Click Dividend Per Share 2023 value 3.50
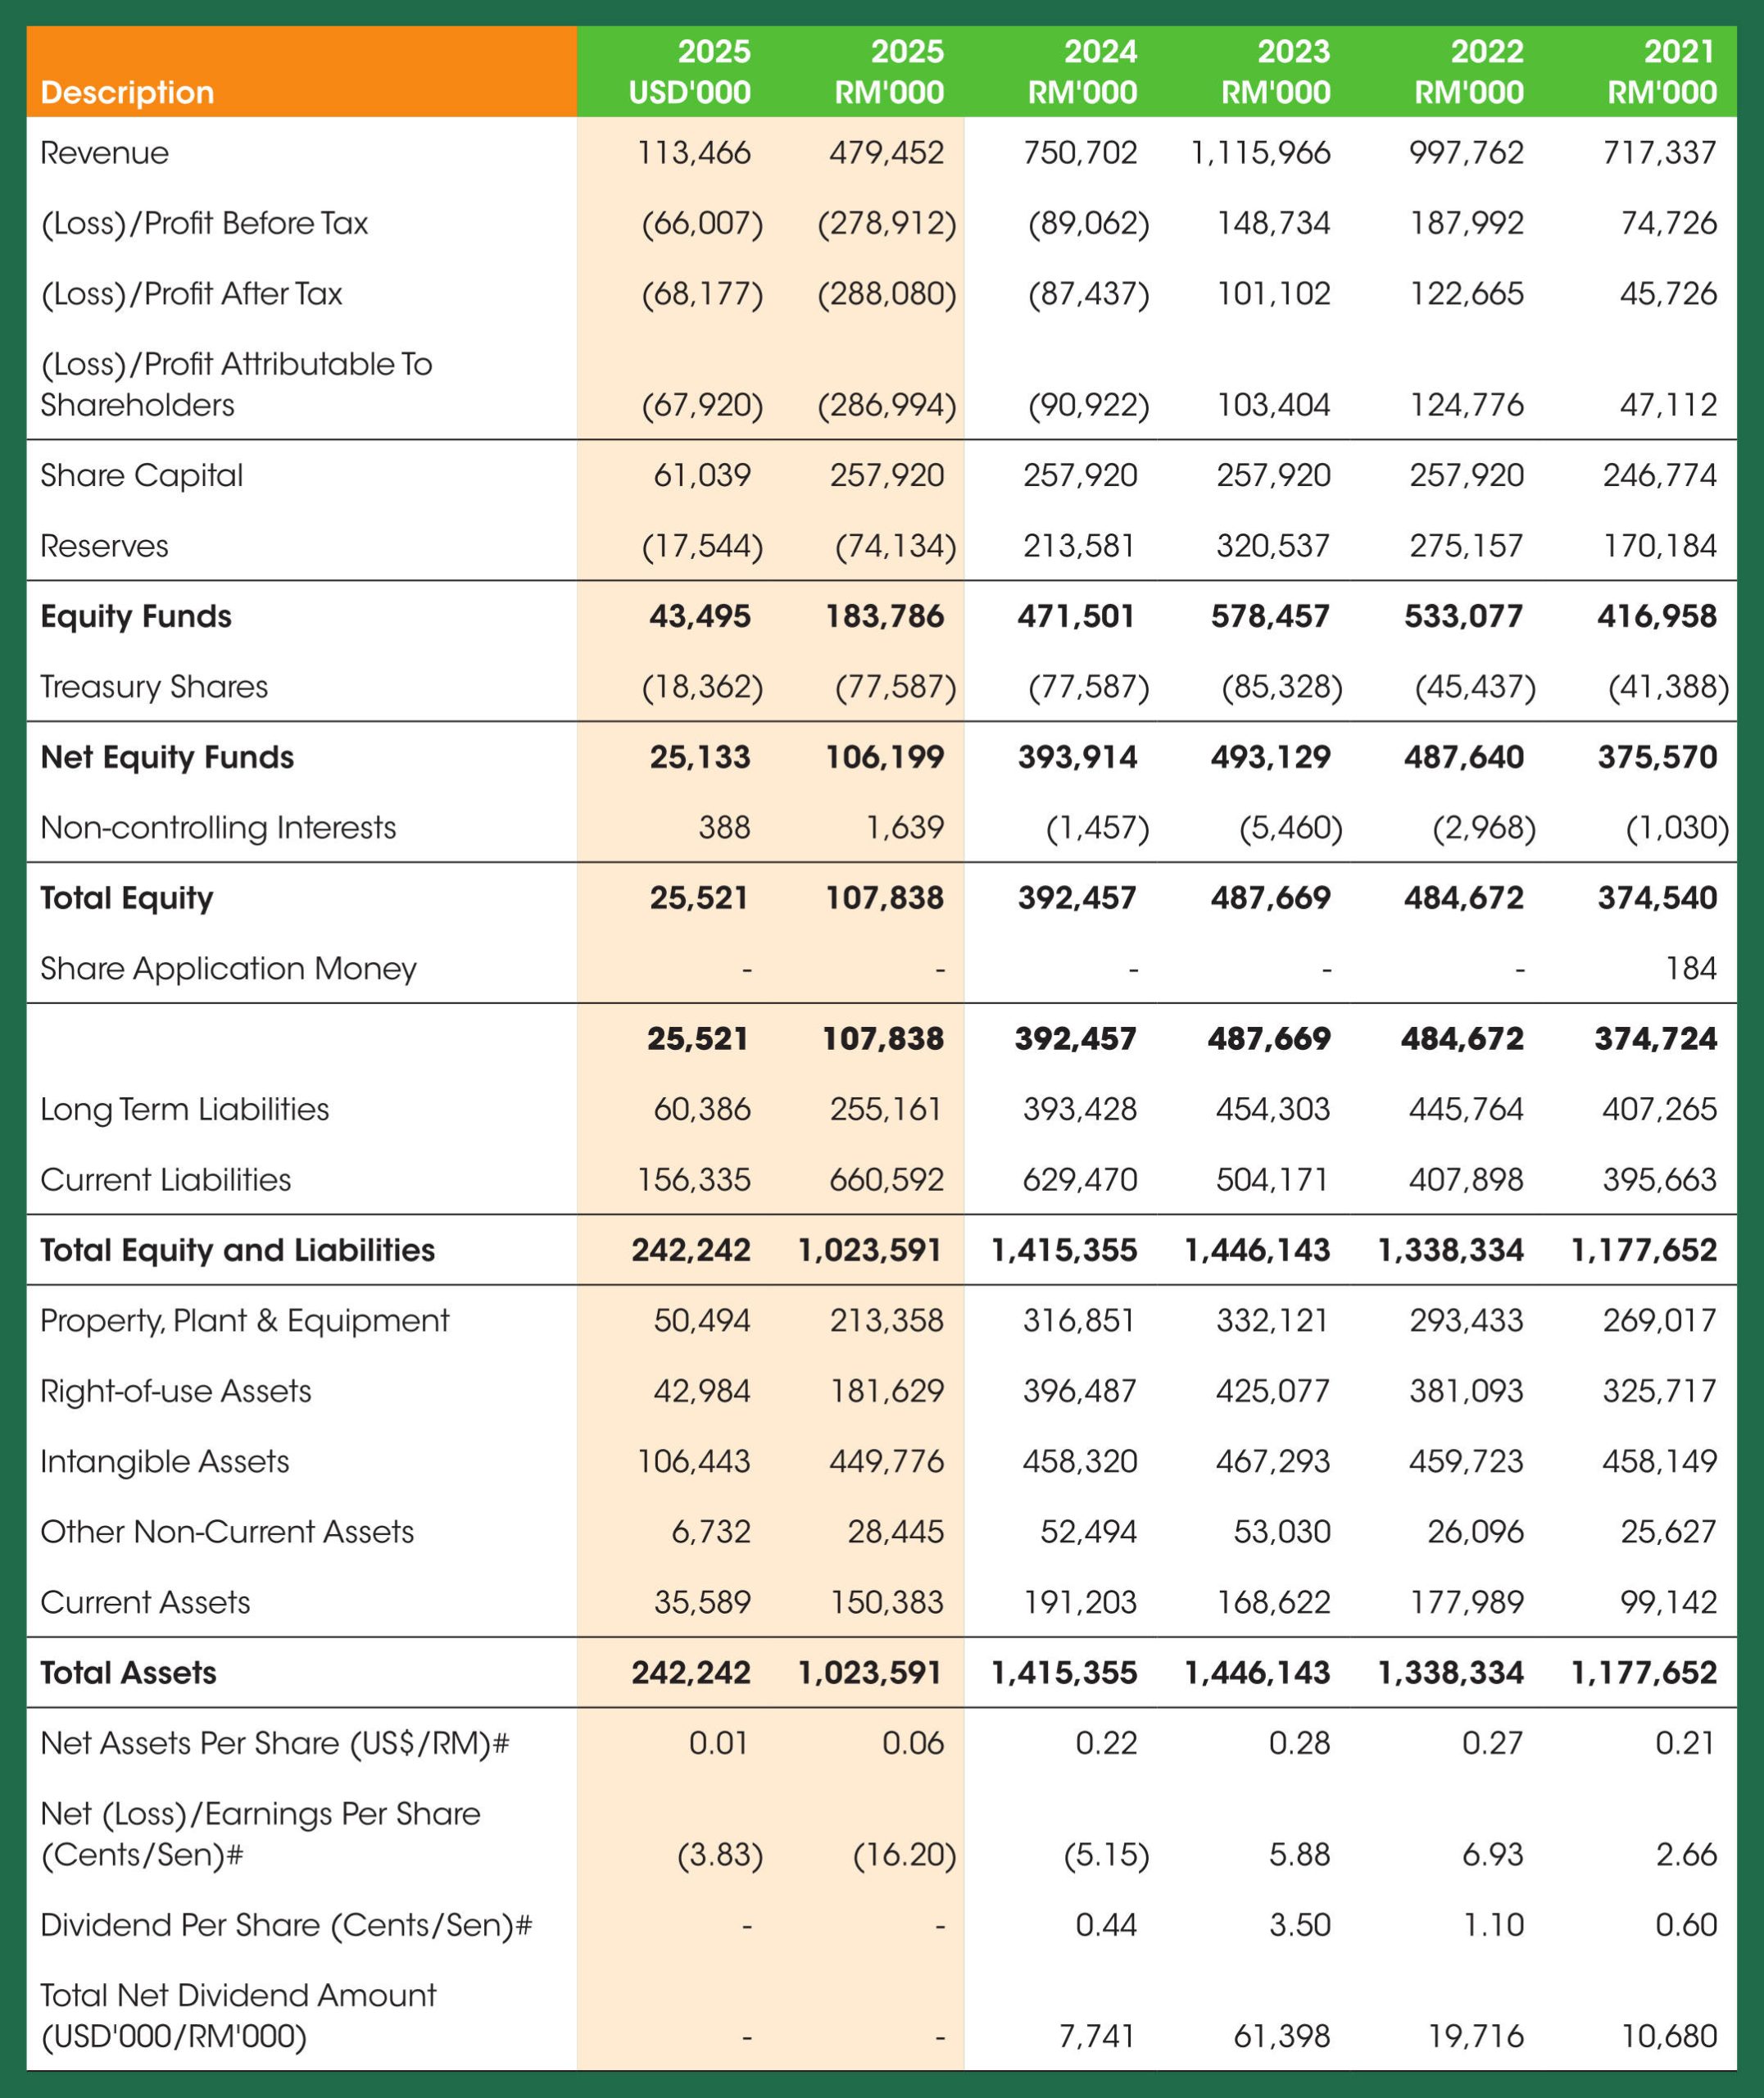Image resolution: width=1764 pixels, height=2098 pixels. (1299, 1925)
